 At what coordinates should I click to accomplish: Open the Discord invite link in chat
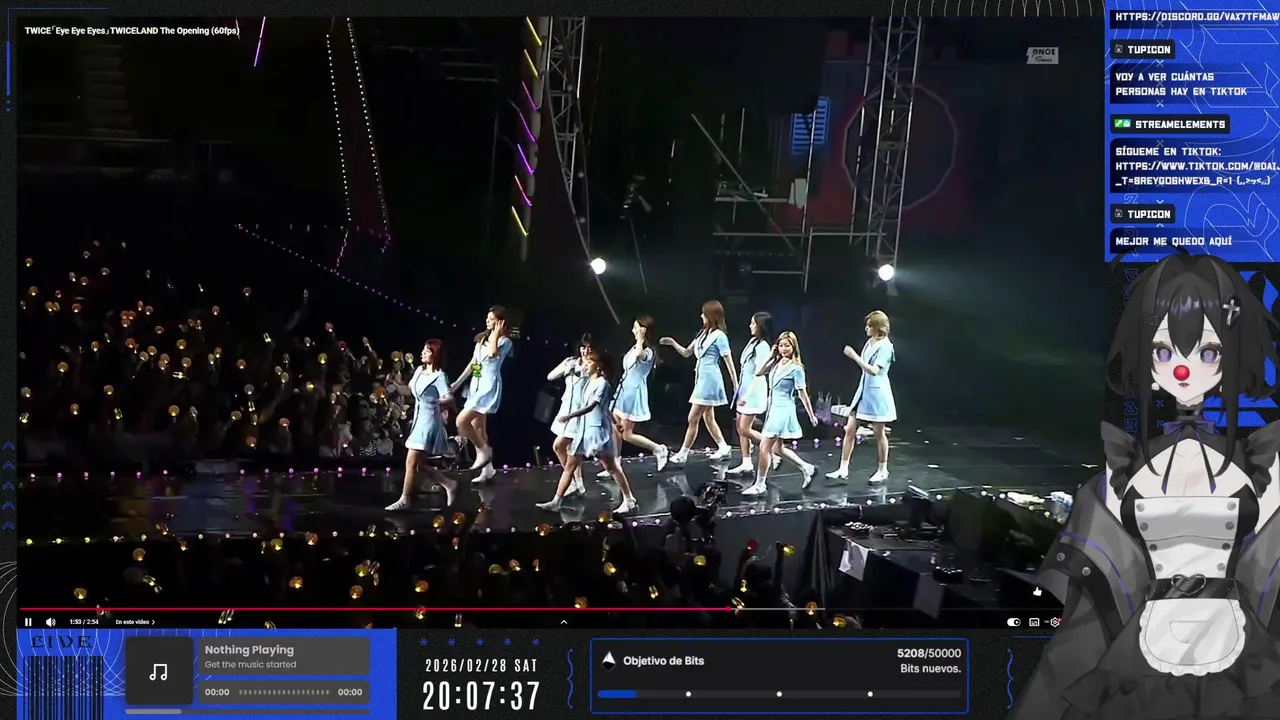pyautogui.click(x=1197, y=17)
